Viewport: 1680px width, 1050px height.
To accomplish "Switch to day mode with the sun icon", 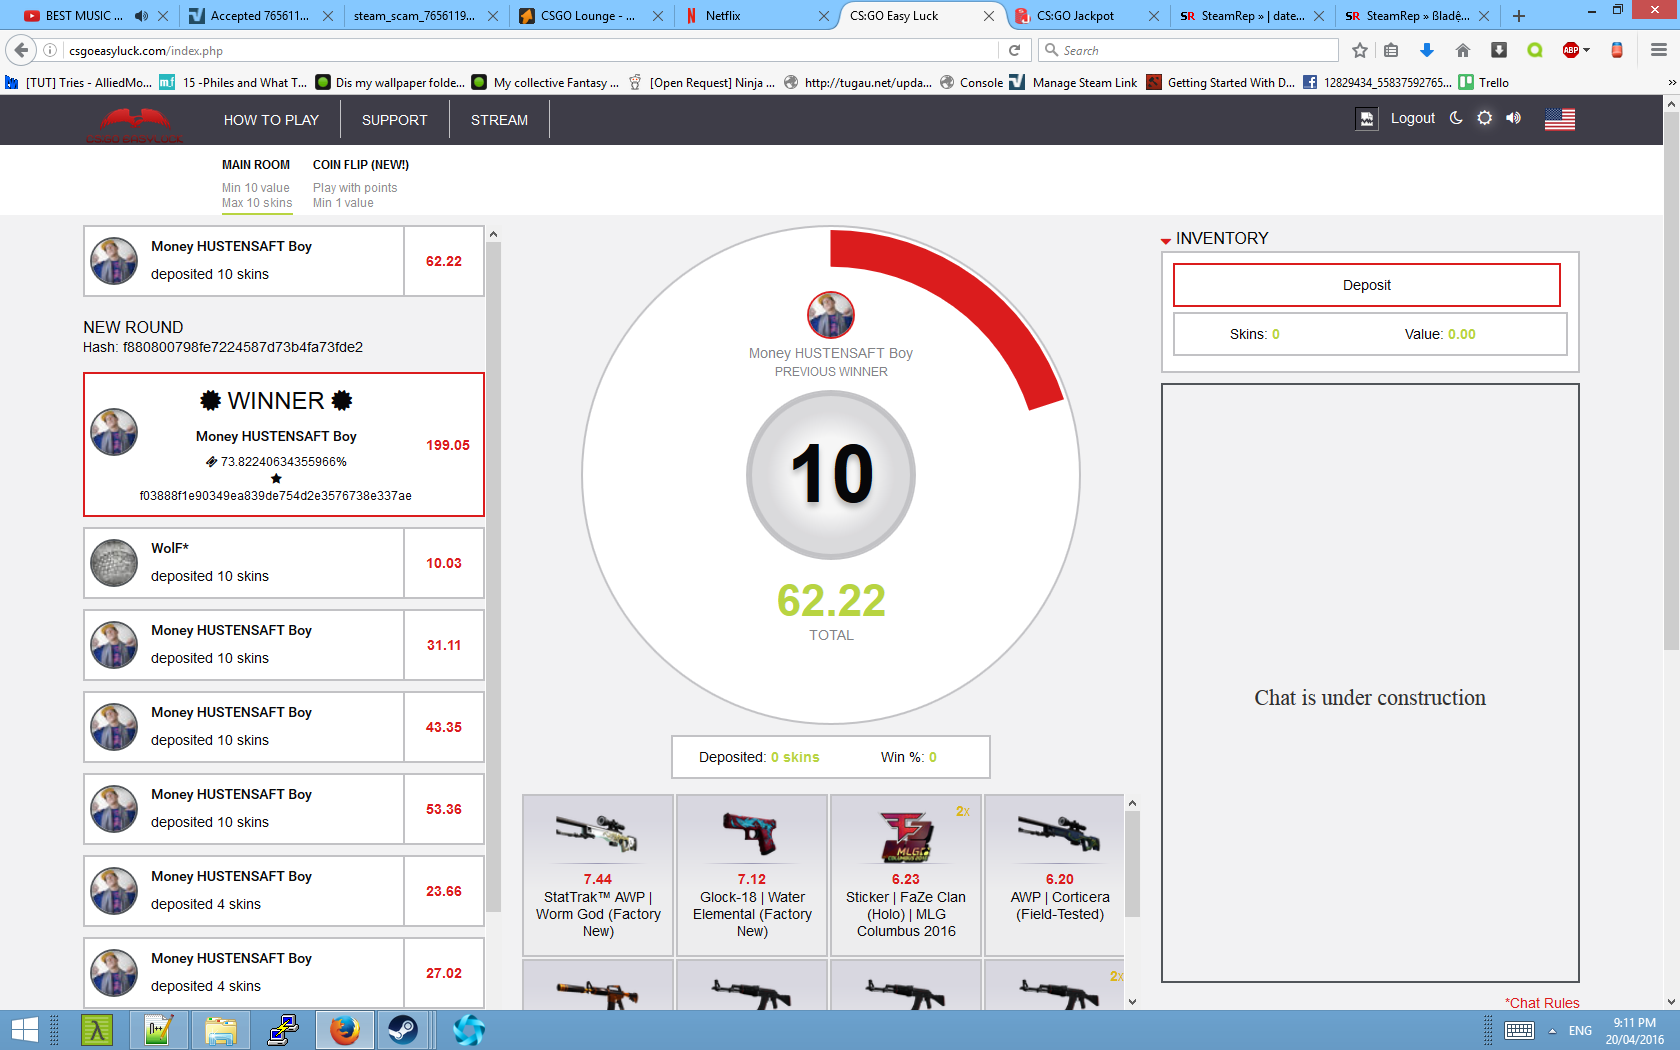I will (1485, 118).
